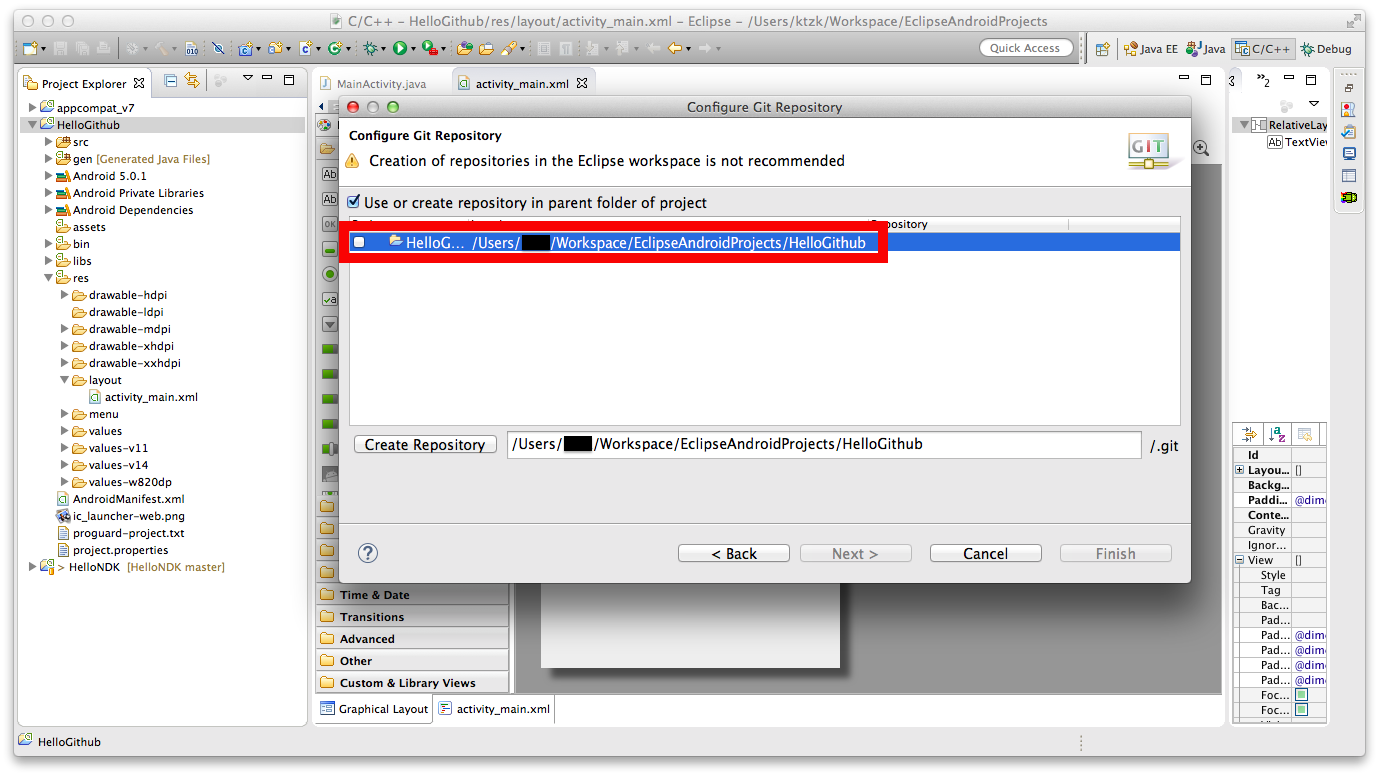Open the Time & Date palette category
Viewport: 1379px width, 776px height.
click(412, 595)
